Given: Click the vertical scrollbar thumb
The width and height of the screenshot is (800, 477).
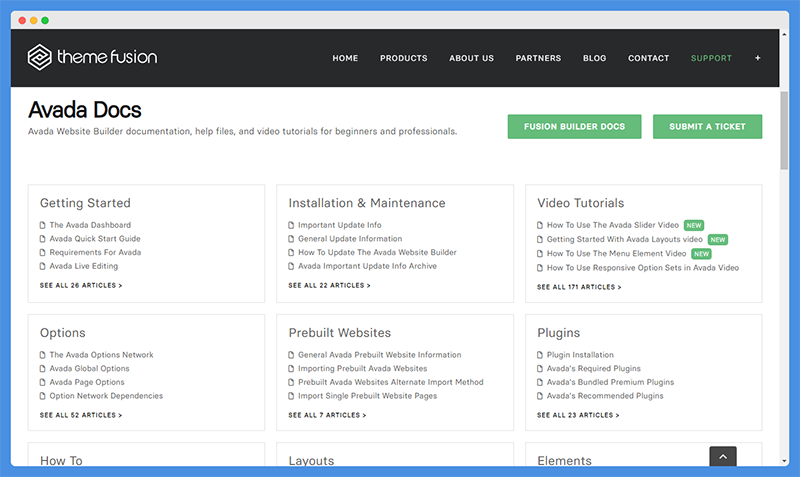Looking at the screenshot, I should point(784,131).
